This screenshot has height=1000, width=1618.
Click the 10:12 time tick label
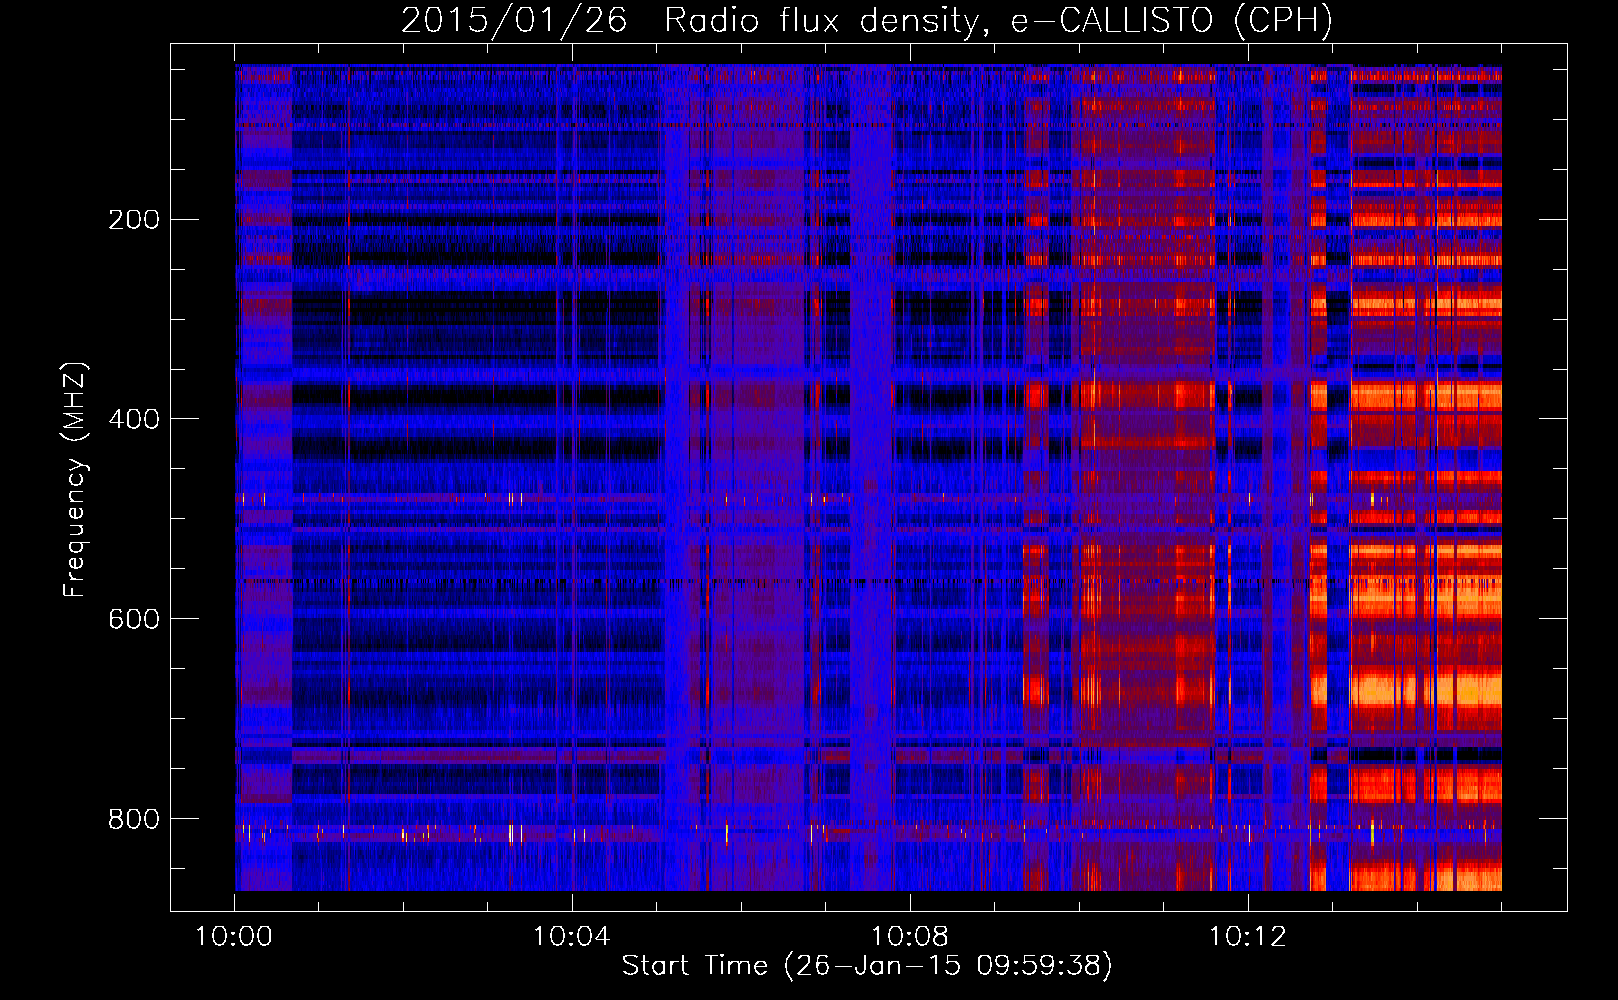(x=1248, y=937)
